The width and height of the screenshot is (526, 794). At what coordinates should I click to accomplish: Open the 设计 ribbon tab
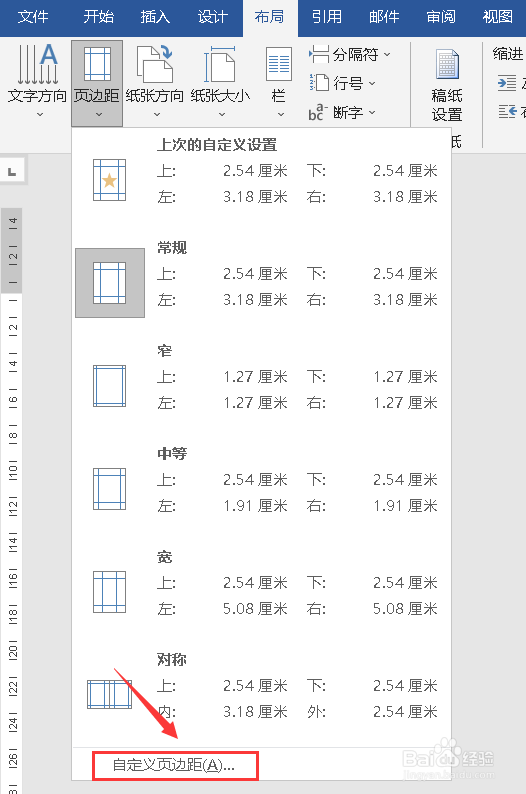tap(212, 17)
